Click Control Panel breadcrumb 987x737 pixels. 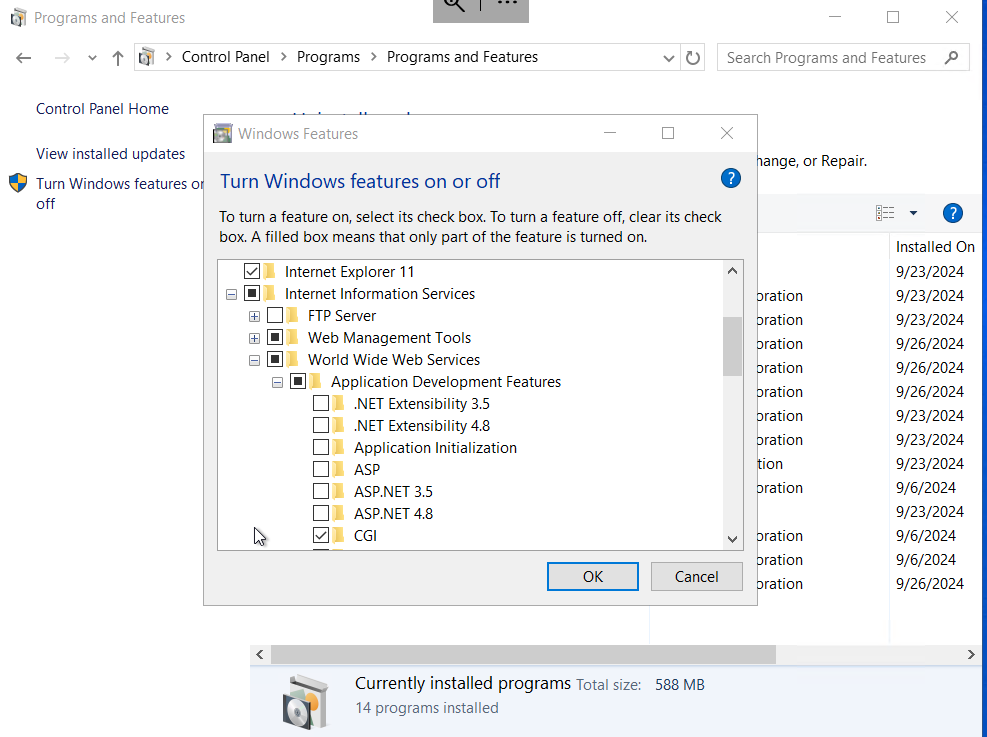click(225, 57)
